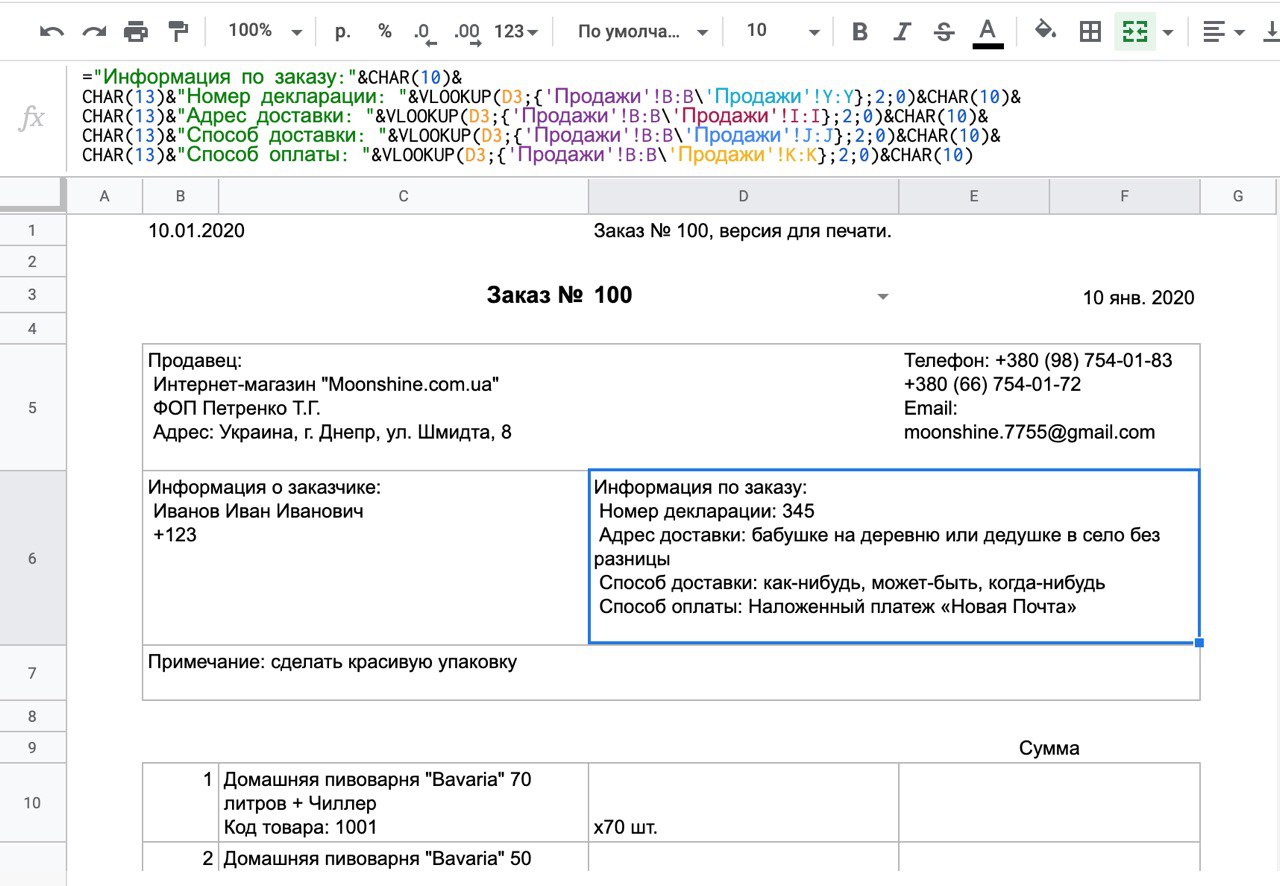Decrease decimal places
The height and width of the screenshot is (886, 1280).
click(x=424, y=32)
